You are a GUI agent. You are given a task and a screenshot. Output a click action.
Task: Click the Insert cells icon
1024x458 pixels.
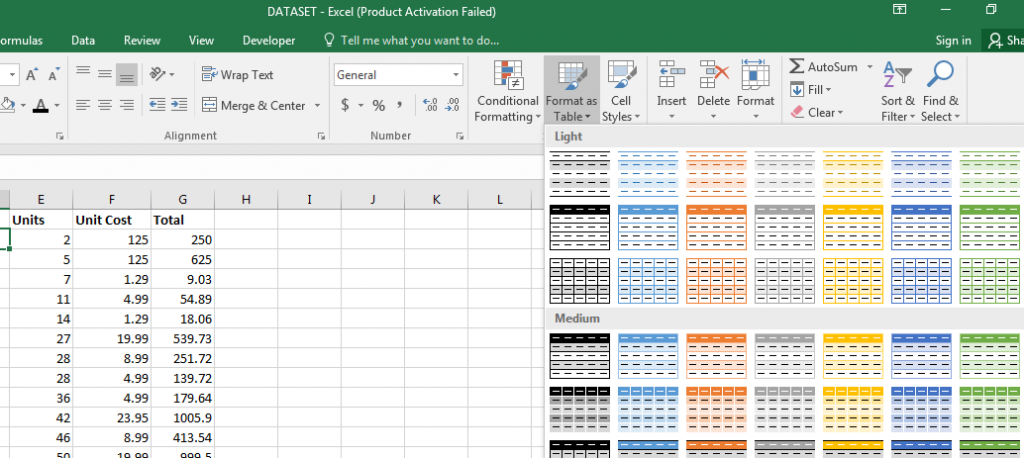click(x=671, y=74)
